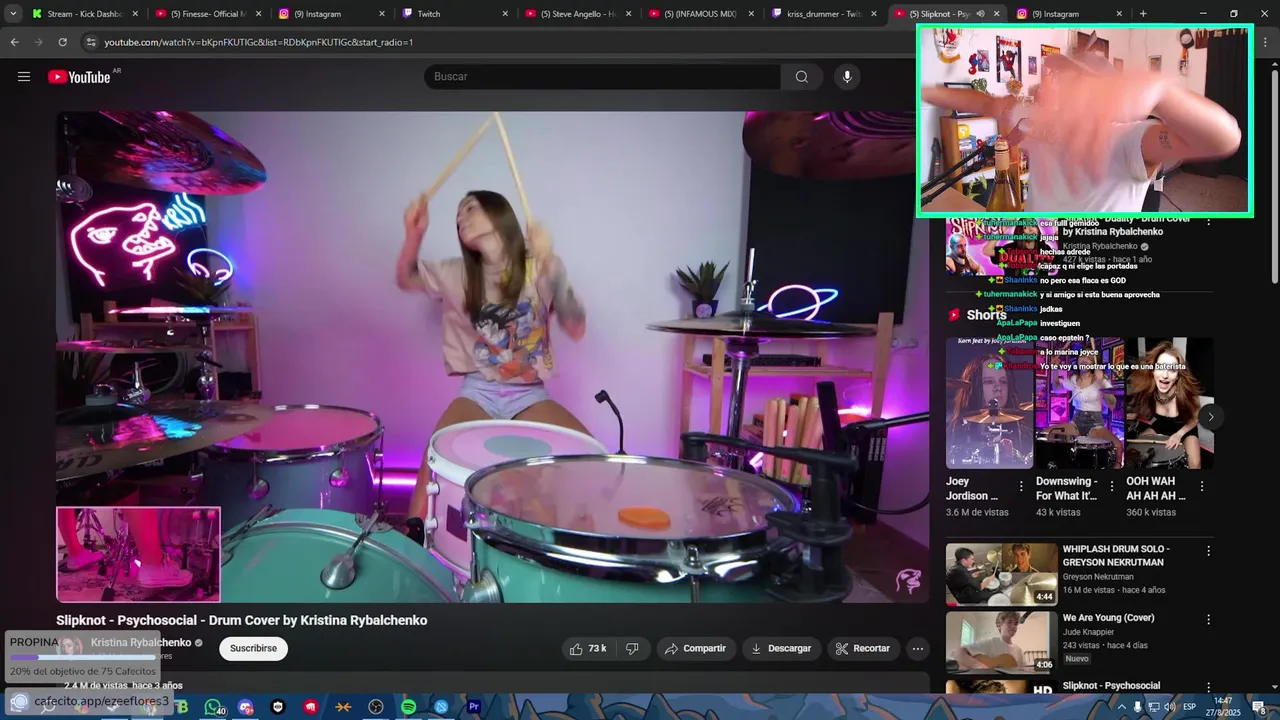
Task: Open the system volume icon
Action: pos(1170,707)
